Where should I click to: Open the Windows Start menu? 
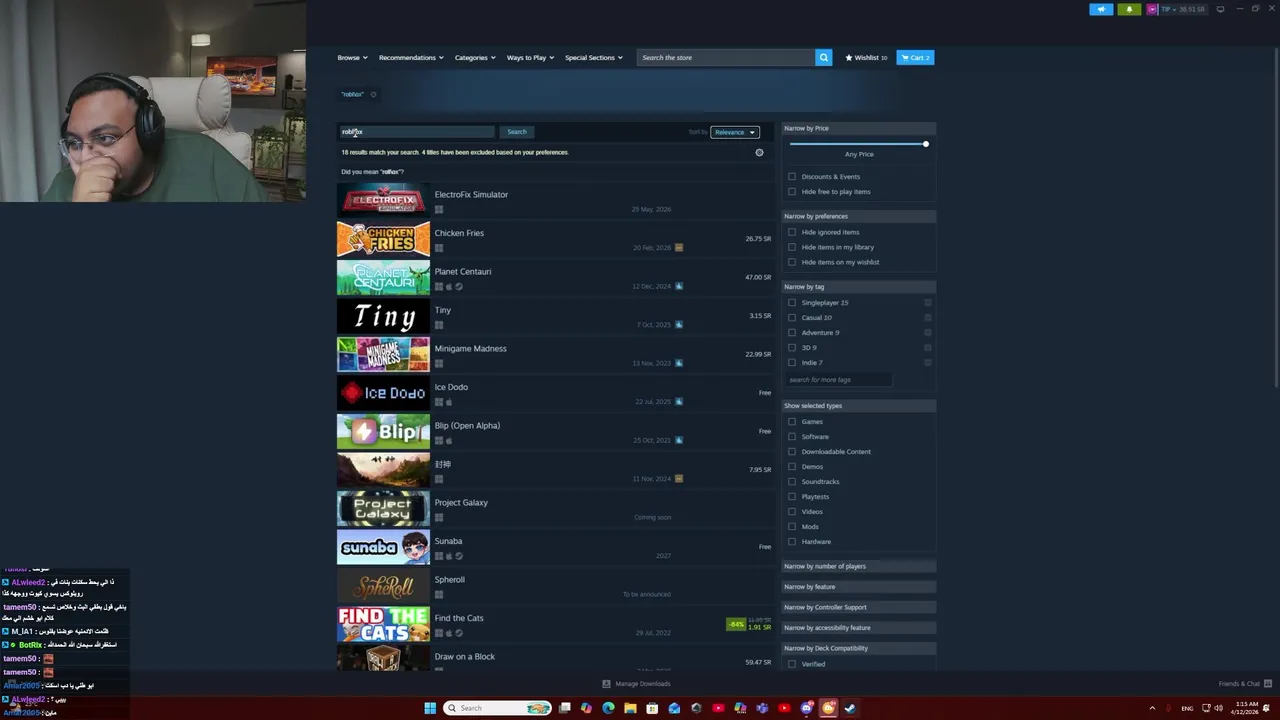pos(430,708)
